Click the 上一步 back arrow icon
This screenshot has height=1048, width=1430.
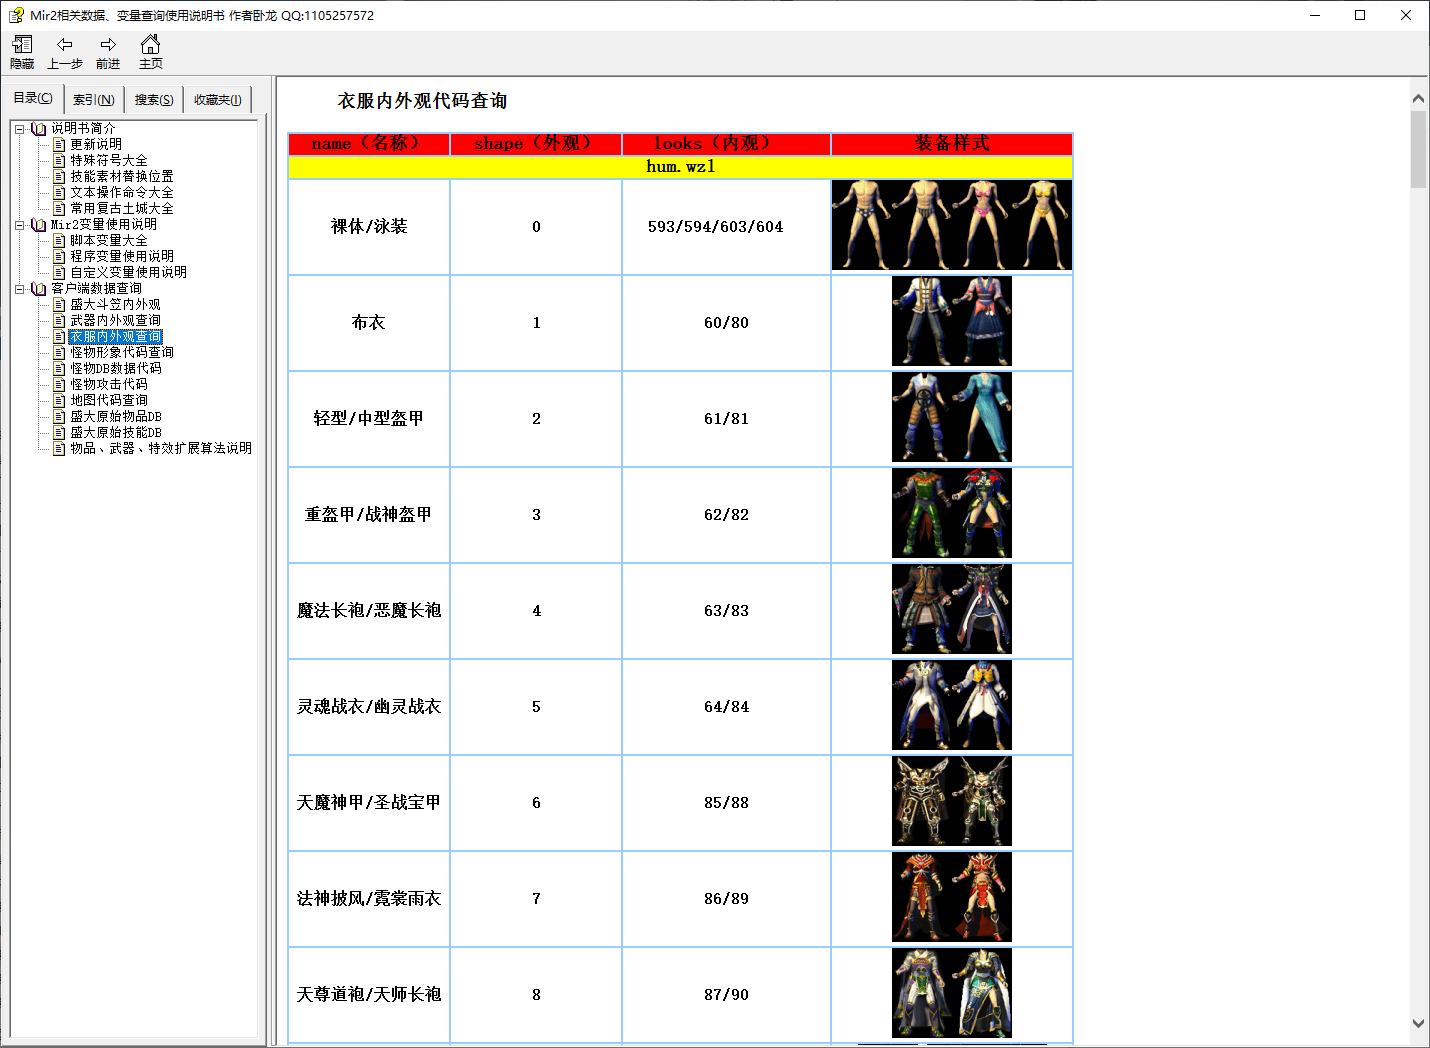click(64, 44)
